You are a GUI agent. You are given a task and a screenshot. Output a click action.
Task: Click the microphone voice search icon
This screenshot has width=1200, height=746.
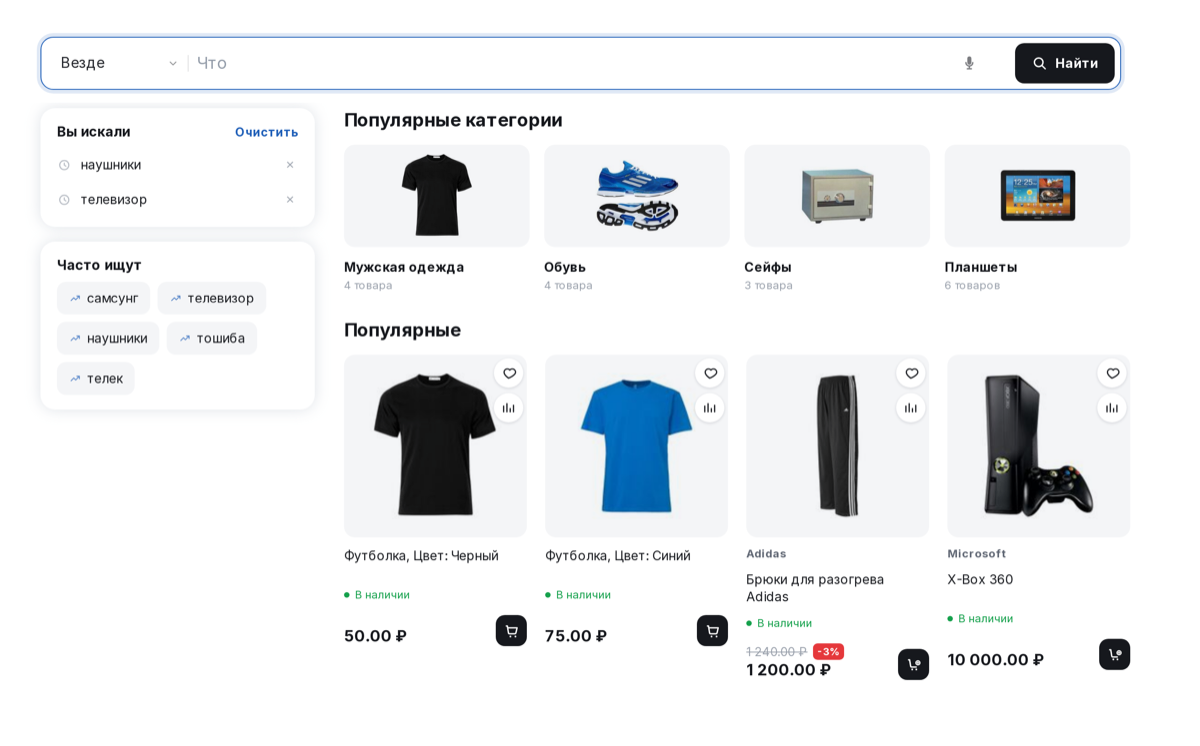pyautogui.click(x=969, y=63)
